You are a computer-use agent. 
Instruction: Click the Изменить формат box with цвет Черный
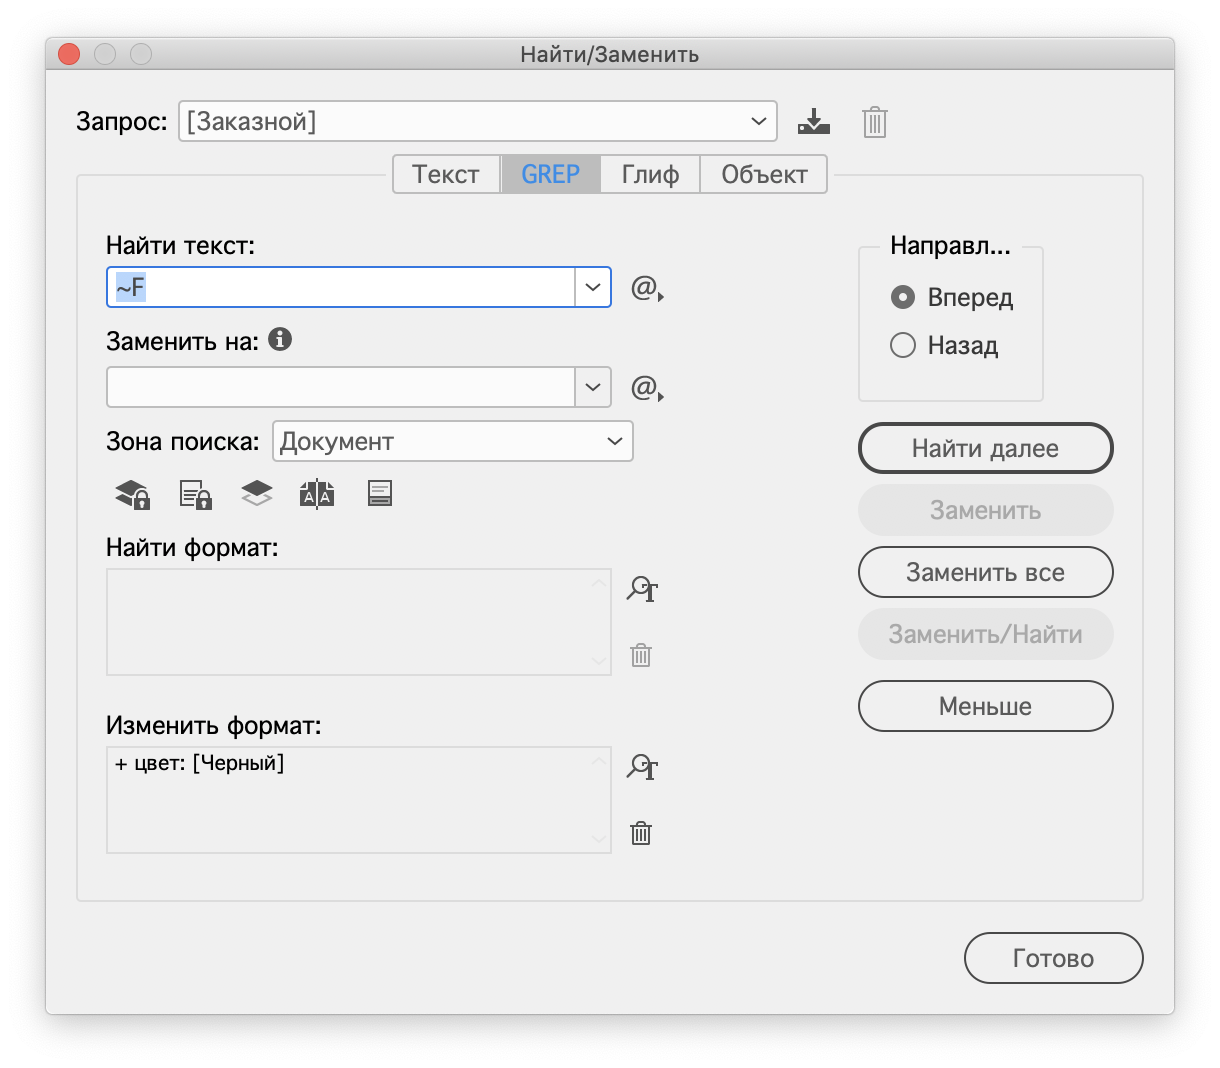pyautogui.click(x=359, y=800)
